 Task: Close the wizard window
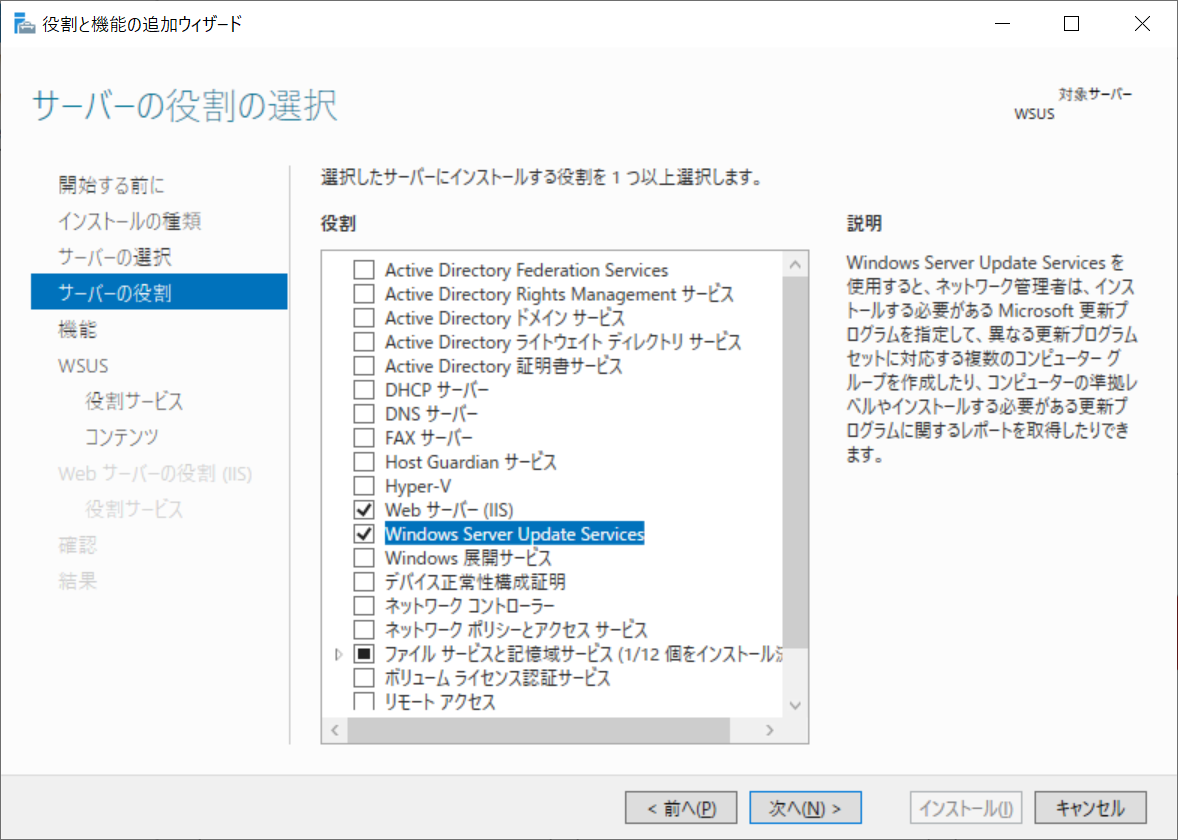[x=1142, y=24]
